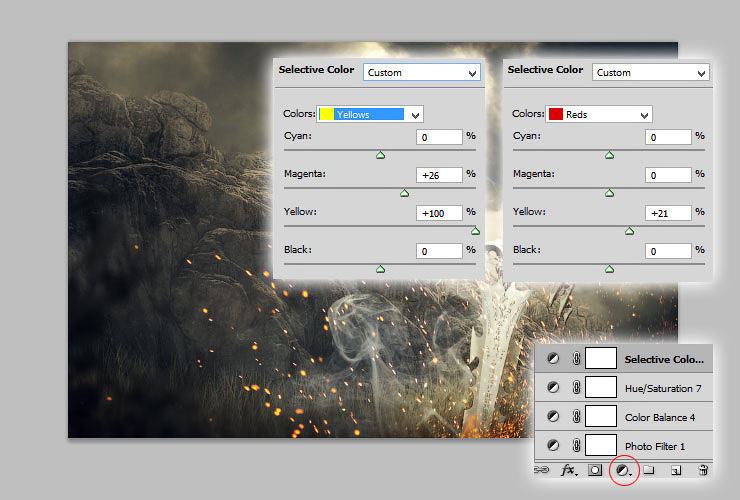Select the Hue/Saturation 7 layer name
This screenshot has width=740, height=500.
coord(663,389)
